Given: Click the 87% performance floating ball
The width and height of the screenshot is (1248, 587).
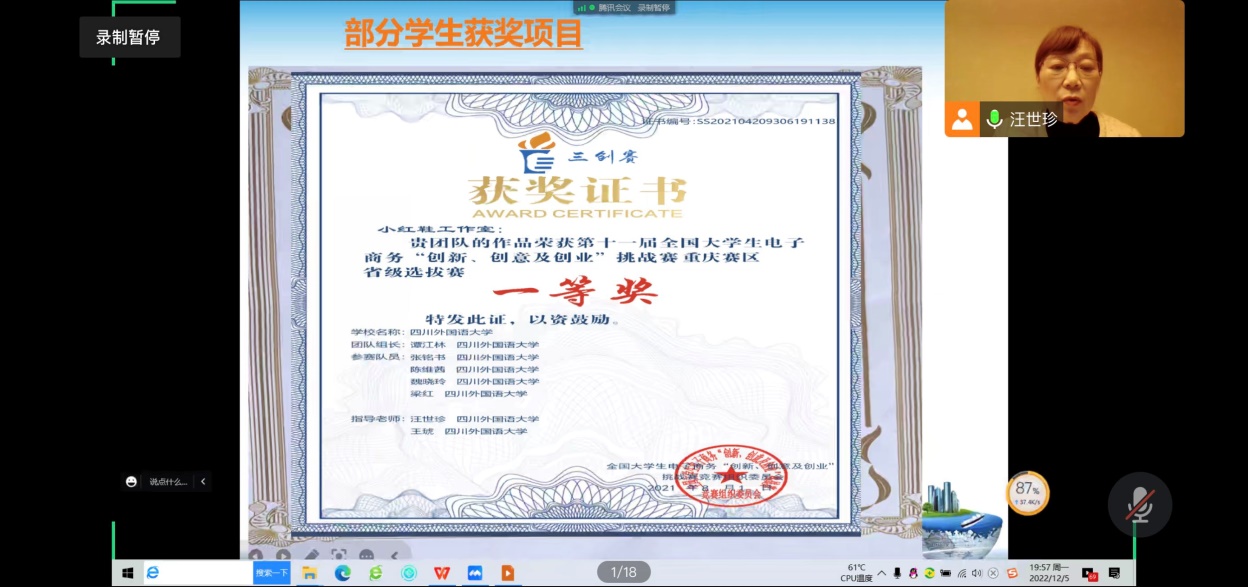Looking at the screenshot, I should tap(1027, 492).
